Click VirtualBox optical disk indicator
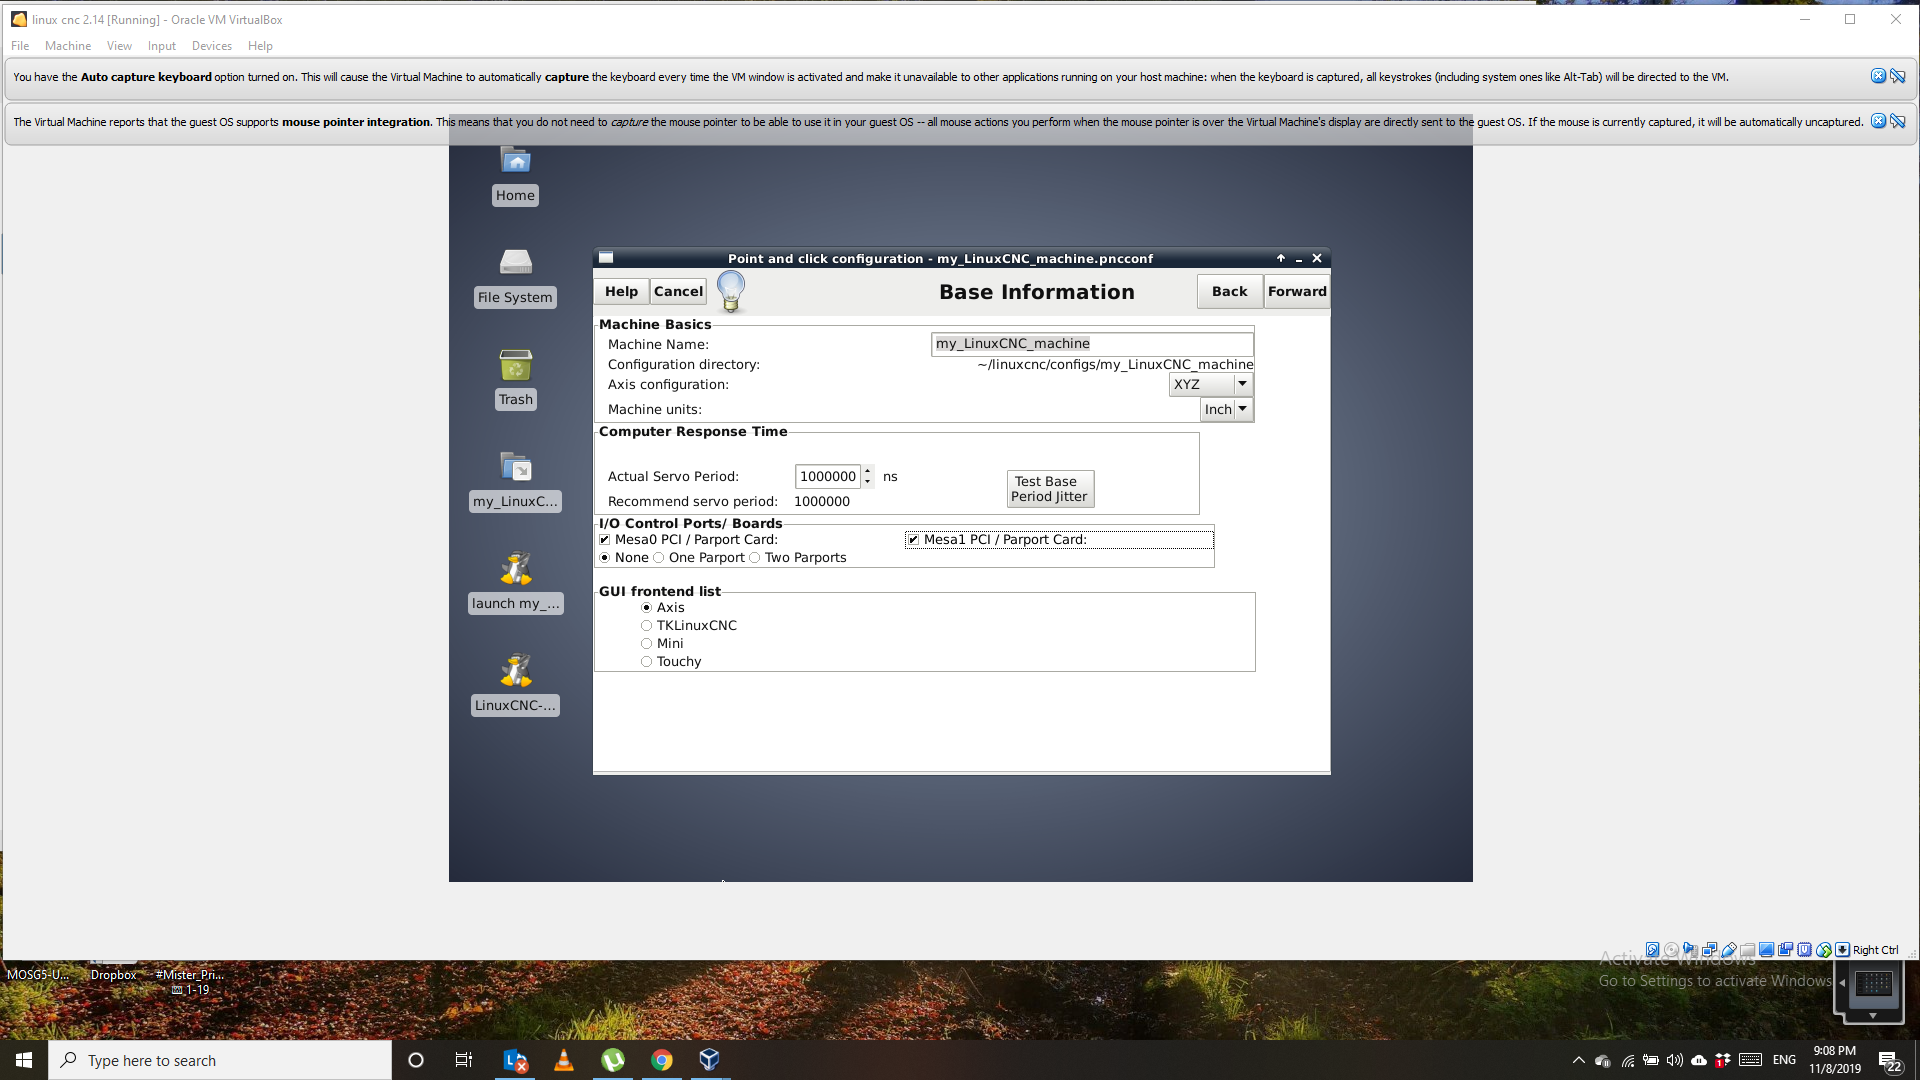 point(1671,950)
